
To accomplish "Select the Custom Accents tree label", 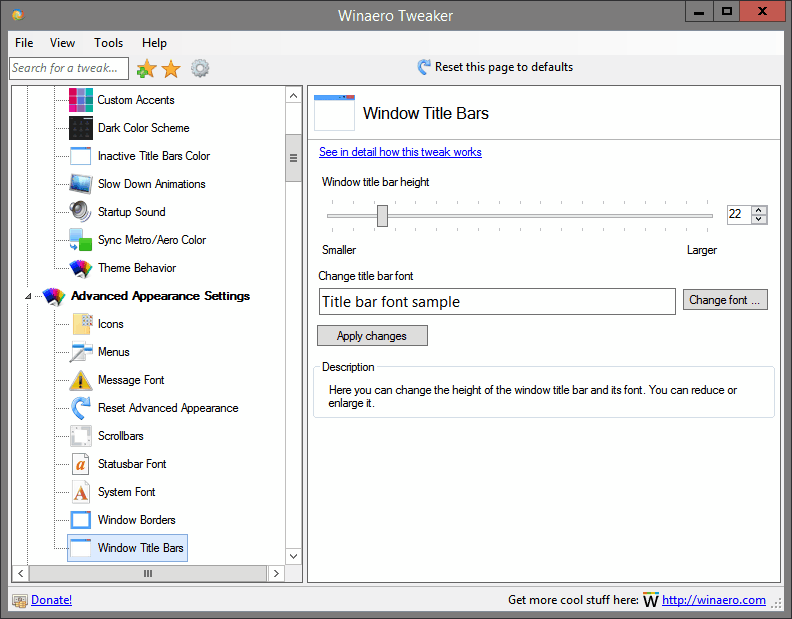I will [136, 100].
